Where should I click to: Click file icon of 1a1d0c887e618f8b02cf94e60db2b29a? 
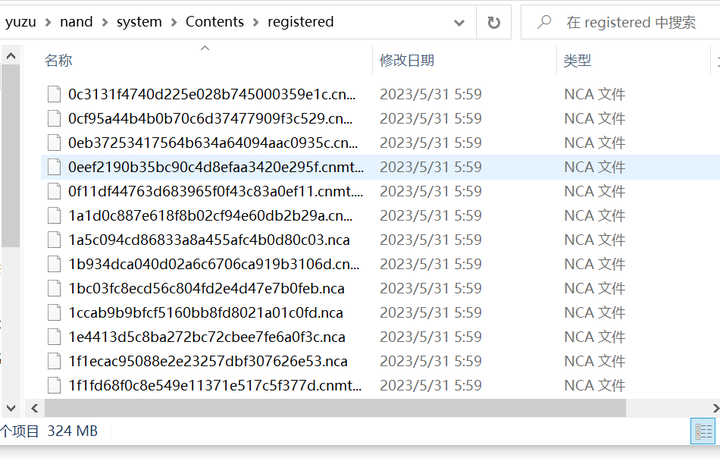54,216
